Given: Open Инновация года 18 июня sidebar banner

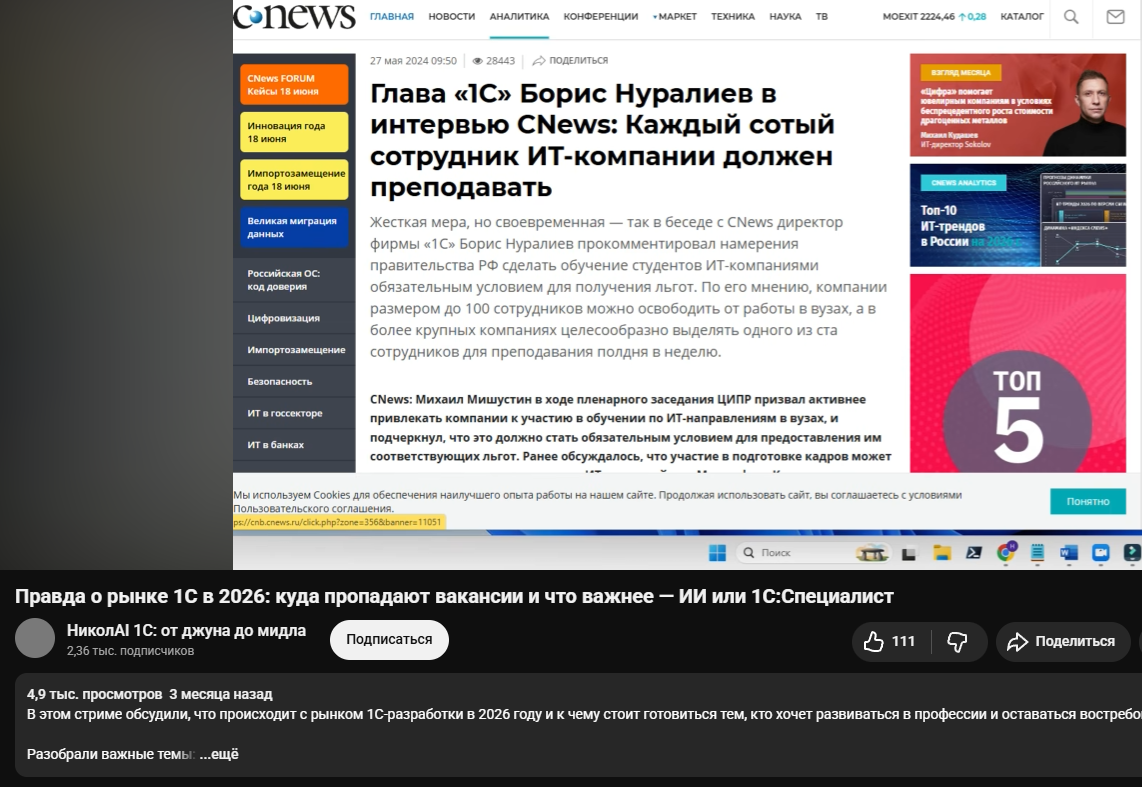Looking at the screenshot, I should 294,132.
